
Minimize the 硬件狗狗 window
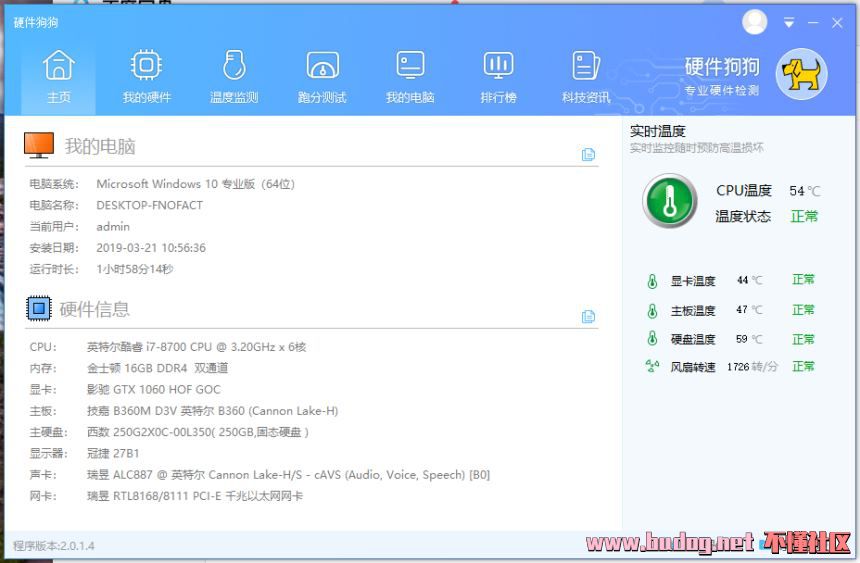tap(813, 22)
